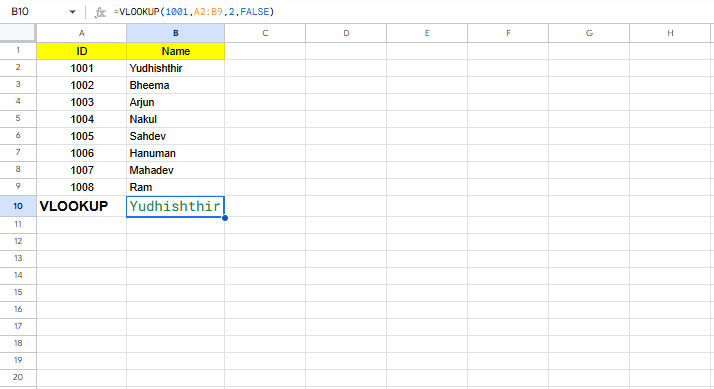Select column C header
The height and width of the screenshot is (389, 714).
coord(265,33)
